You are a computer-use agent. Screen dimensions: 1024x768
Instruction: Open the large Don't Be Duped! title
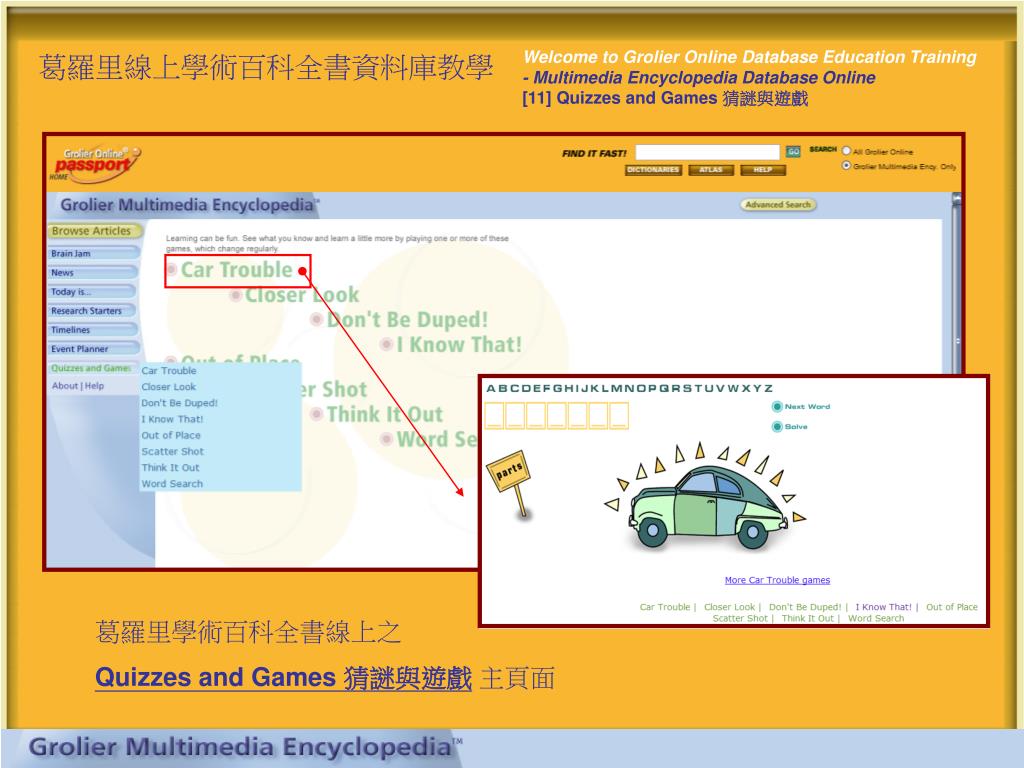pyautogui.click(x=408, y=320)
